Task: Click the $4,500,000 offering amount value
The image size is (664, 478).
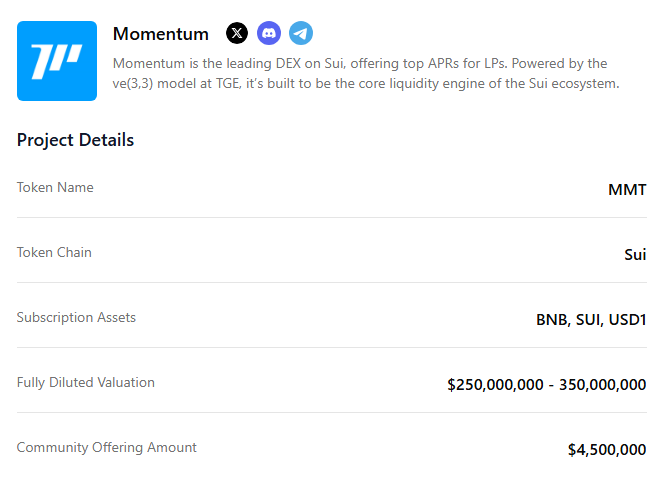Action: pyautogui.click(x=607, y=450)
